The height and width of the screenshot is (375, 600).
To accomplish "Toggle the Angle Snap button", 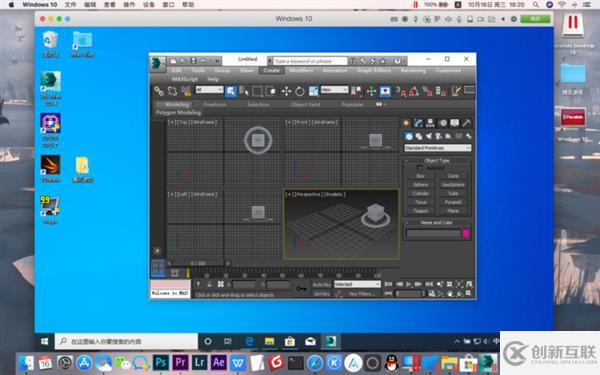I will pyautogui.click(x=414, y=91).
